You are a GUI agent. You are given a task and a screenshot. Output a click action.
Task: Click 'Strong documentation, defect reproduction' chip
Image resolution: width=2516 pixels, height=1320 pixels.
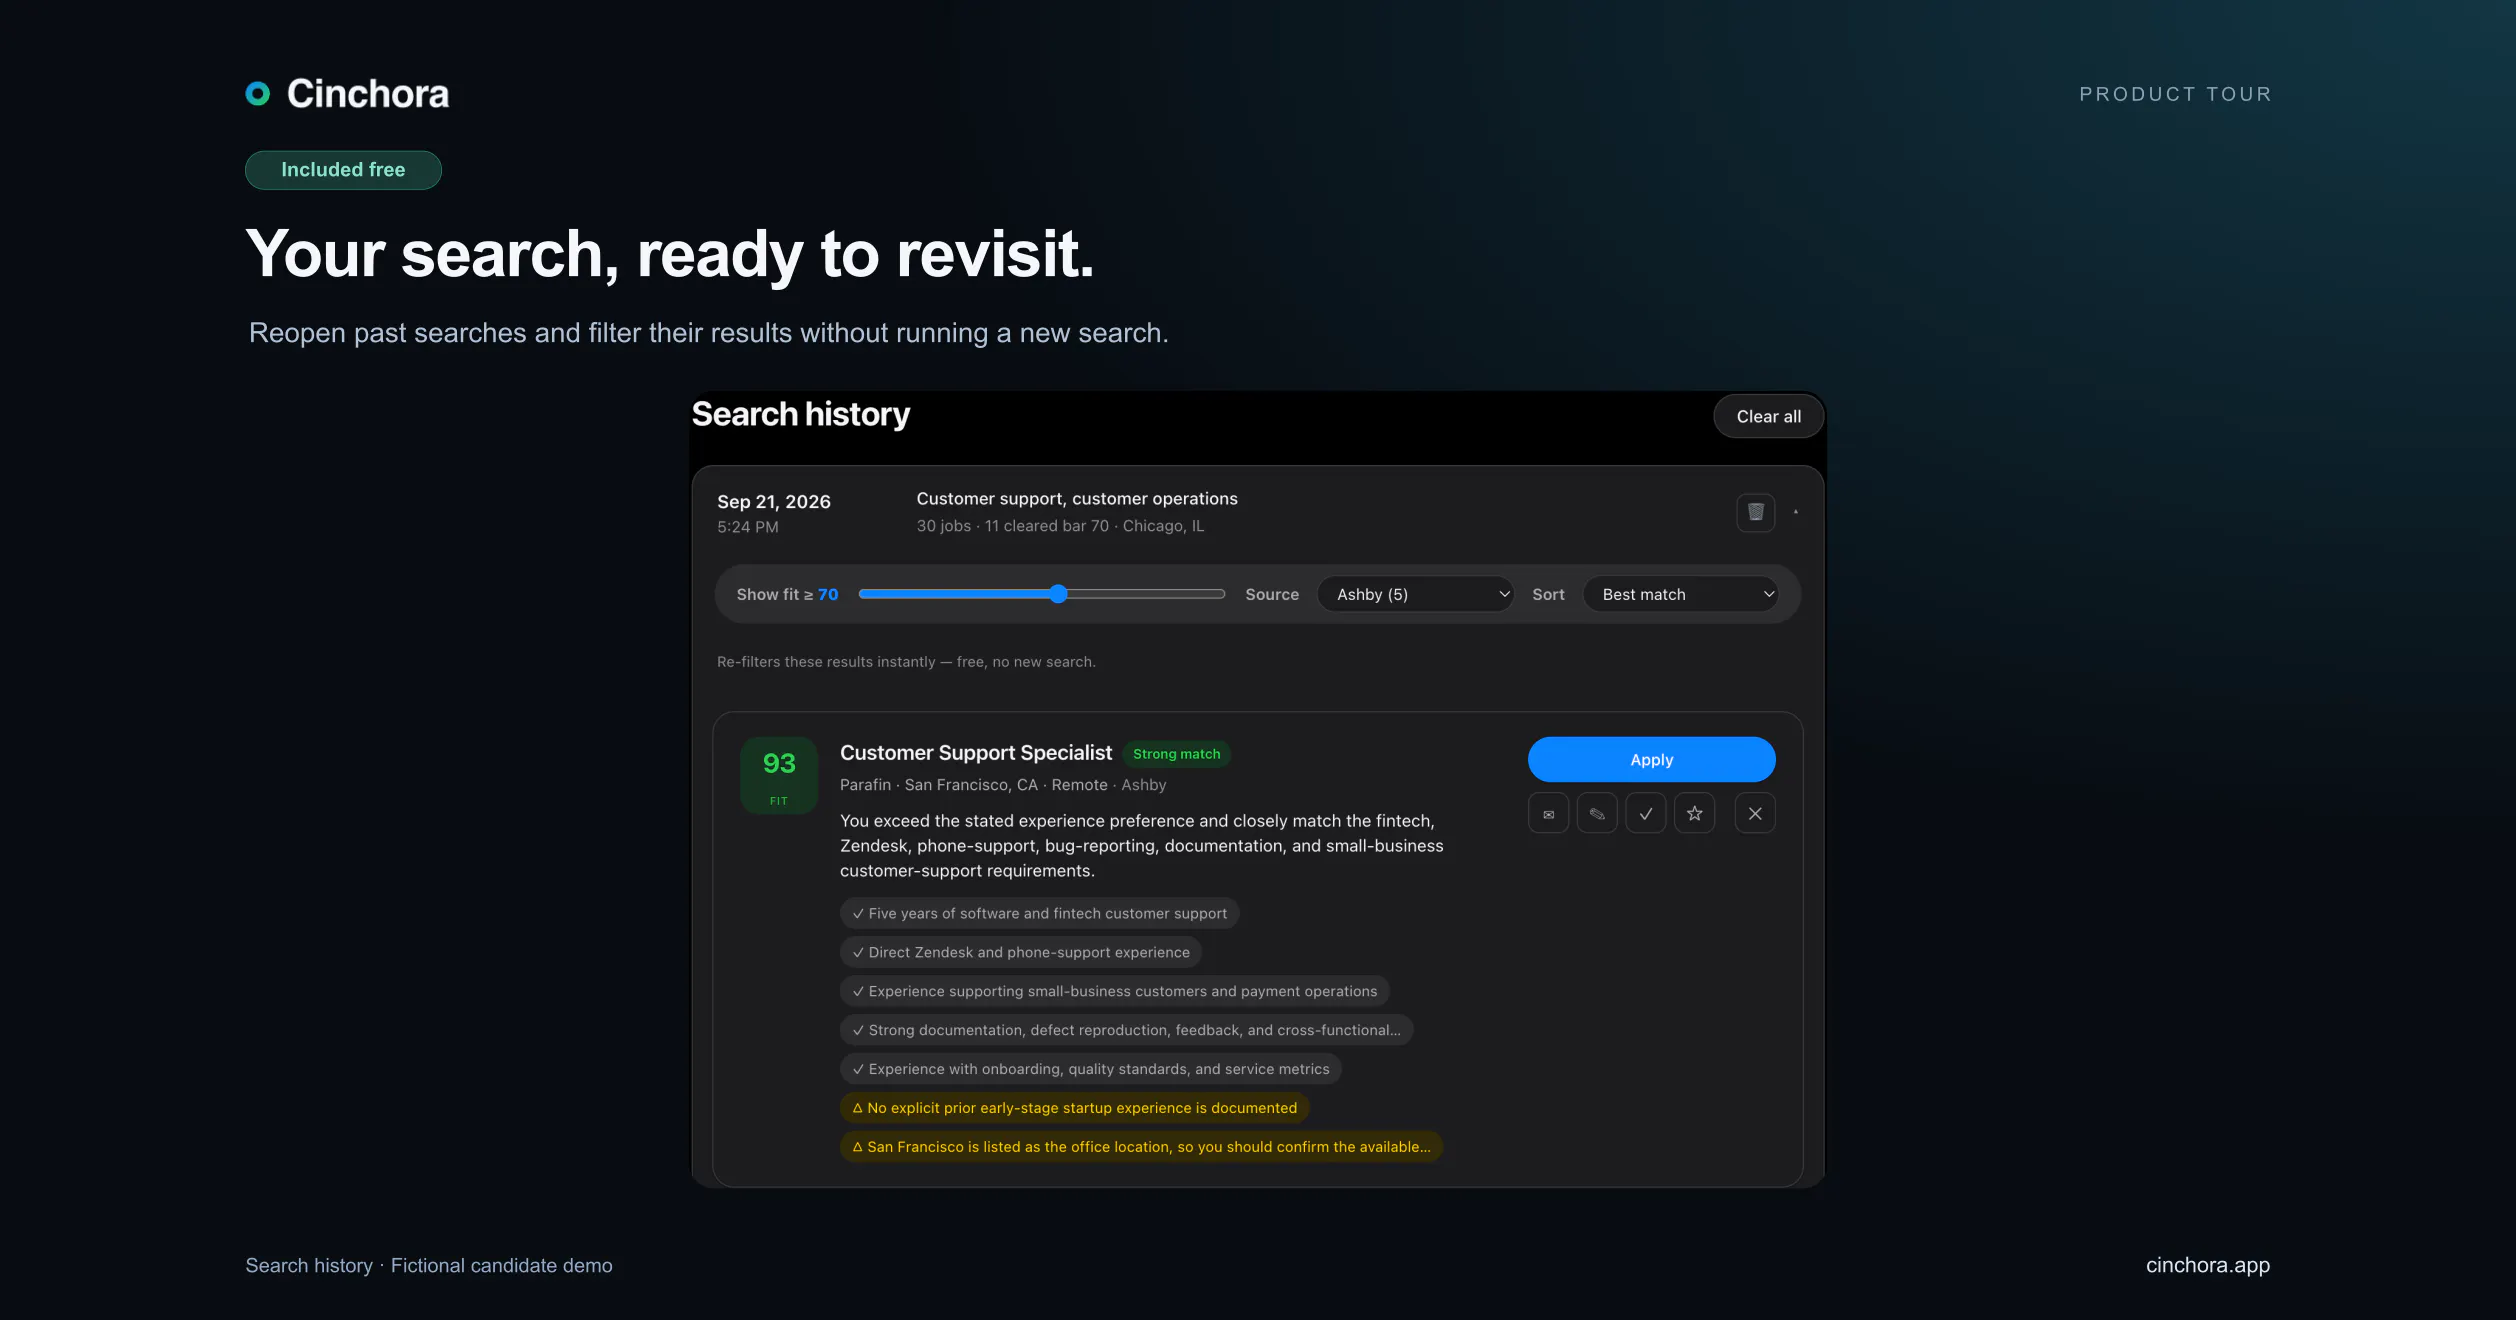coord(1126,1030)
